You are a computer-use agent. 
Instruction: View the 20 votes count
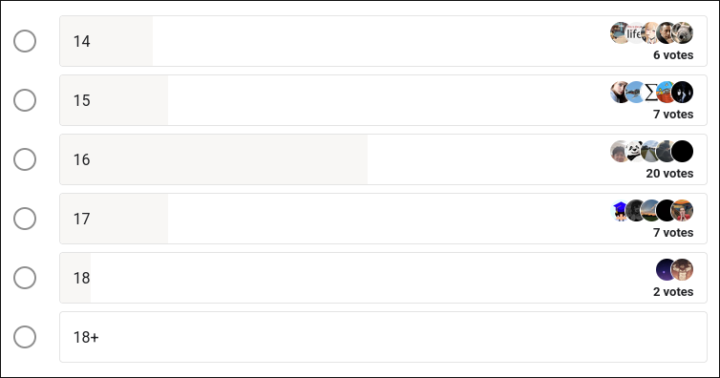click(x=669, y=174)
